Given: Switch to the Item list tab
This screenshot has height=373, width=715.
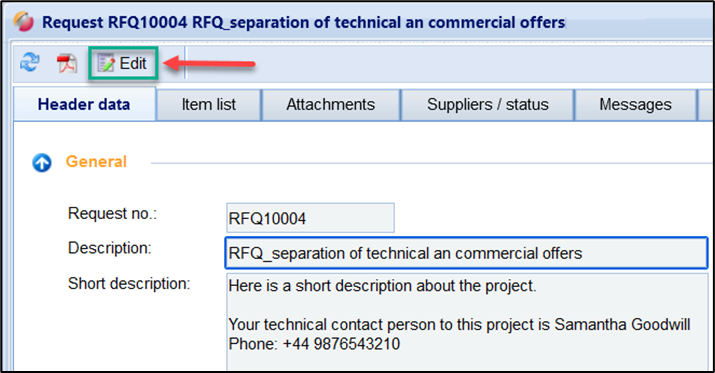Looking at the screenshot, I should (x=209, y=105).
